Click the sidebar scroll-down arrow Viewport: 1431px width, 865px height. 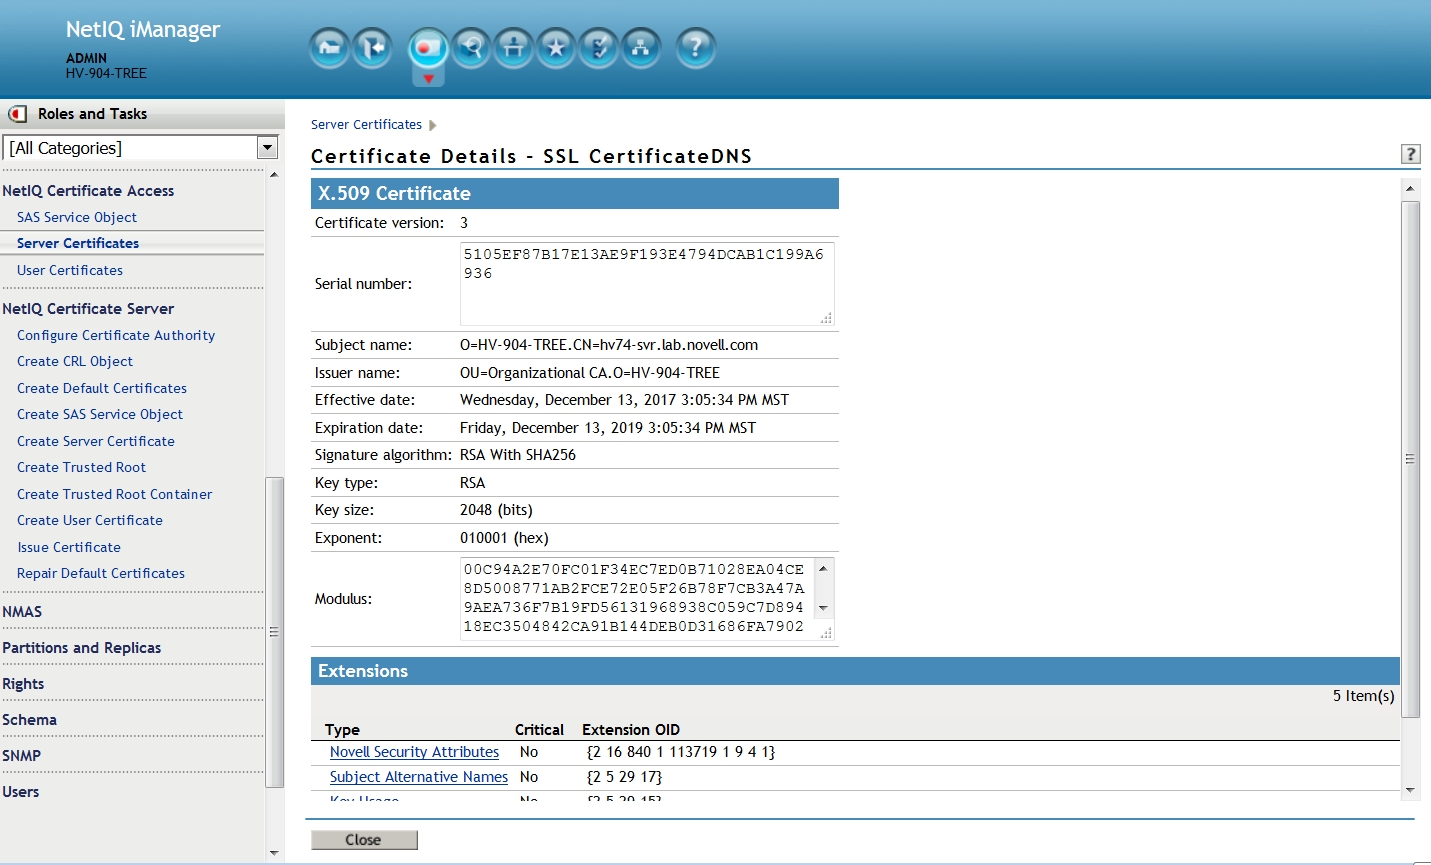(x=274, y=853)
